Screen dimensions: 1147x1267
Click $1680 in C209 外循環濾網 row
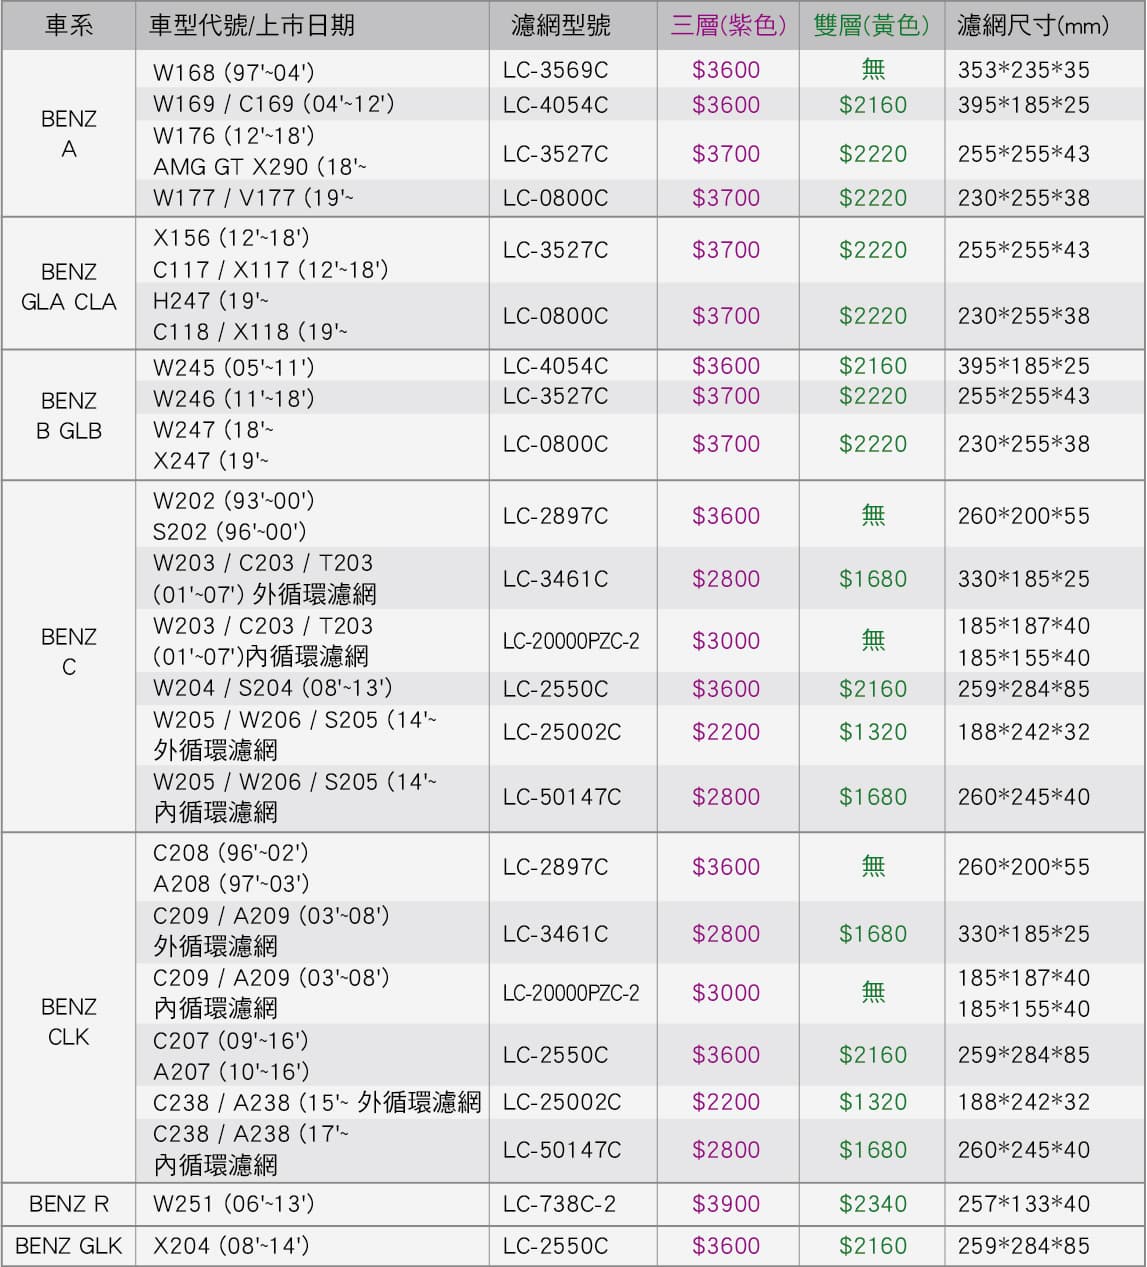click(x=873, y=934)
